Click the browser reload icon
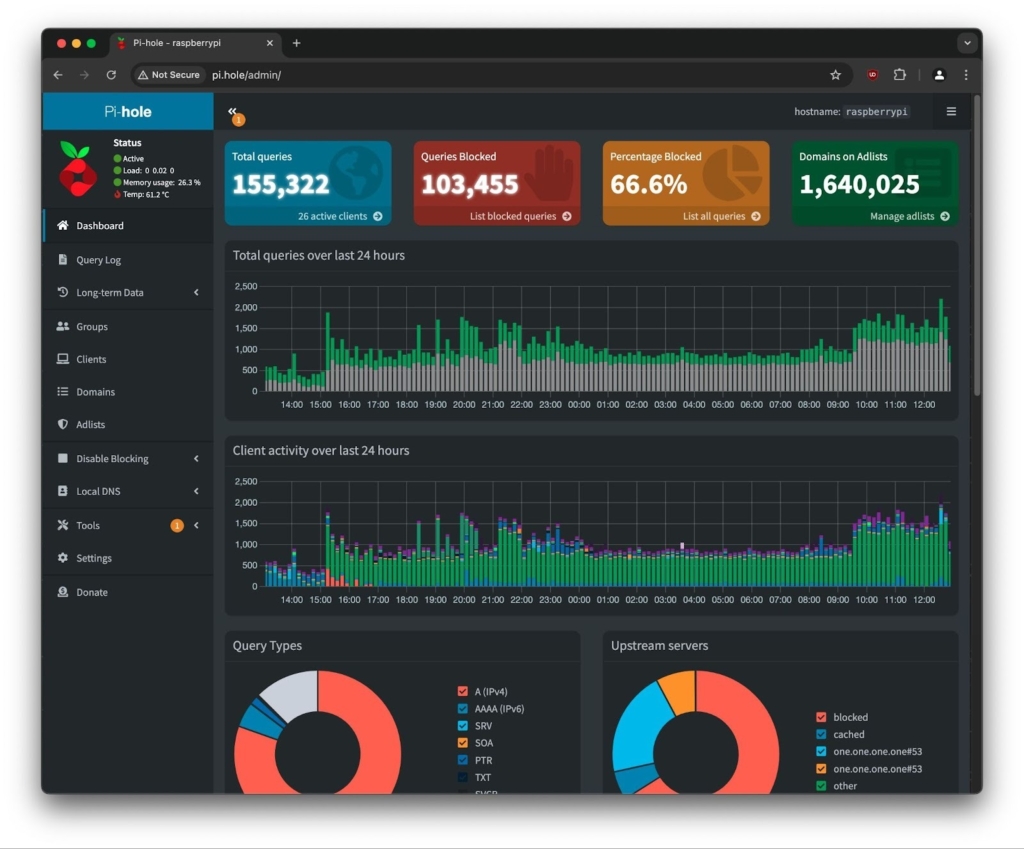1024x849 pixels. 111,75
